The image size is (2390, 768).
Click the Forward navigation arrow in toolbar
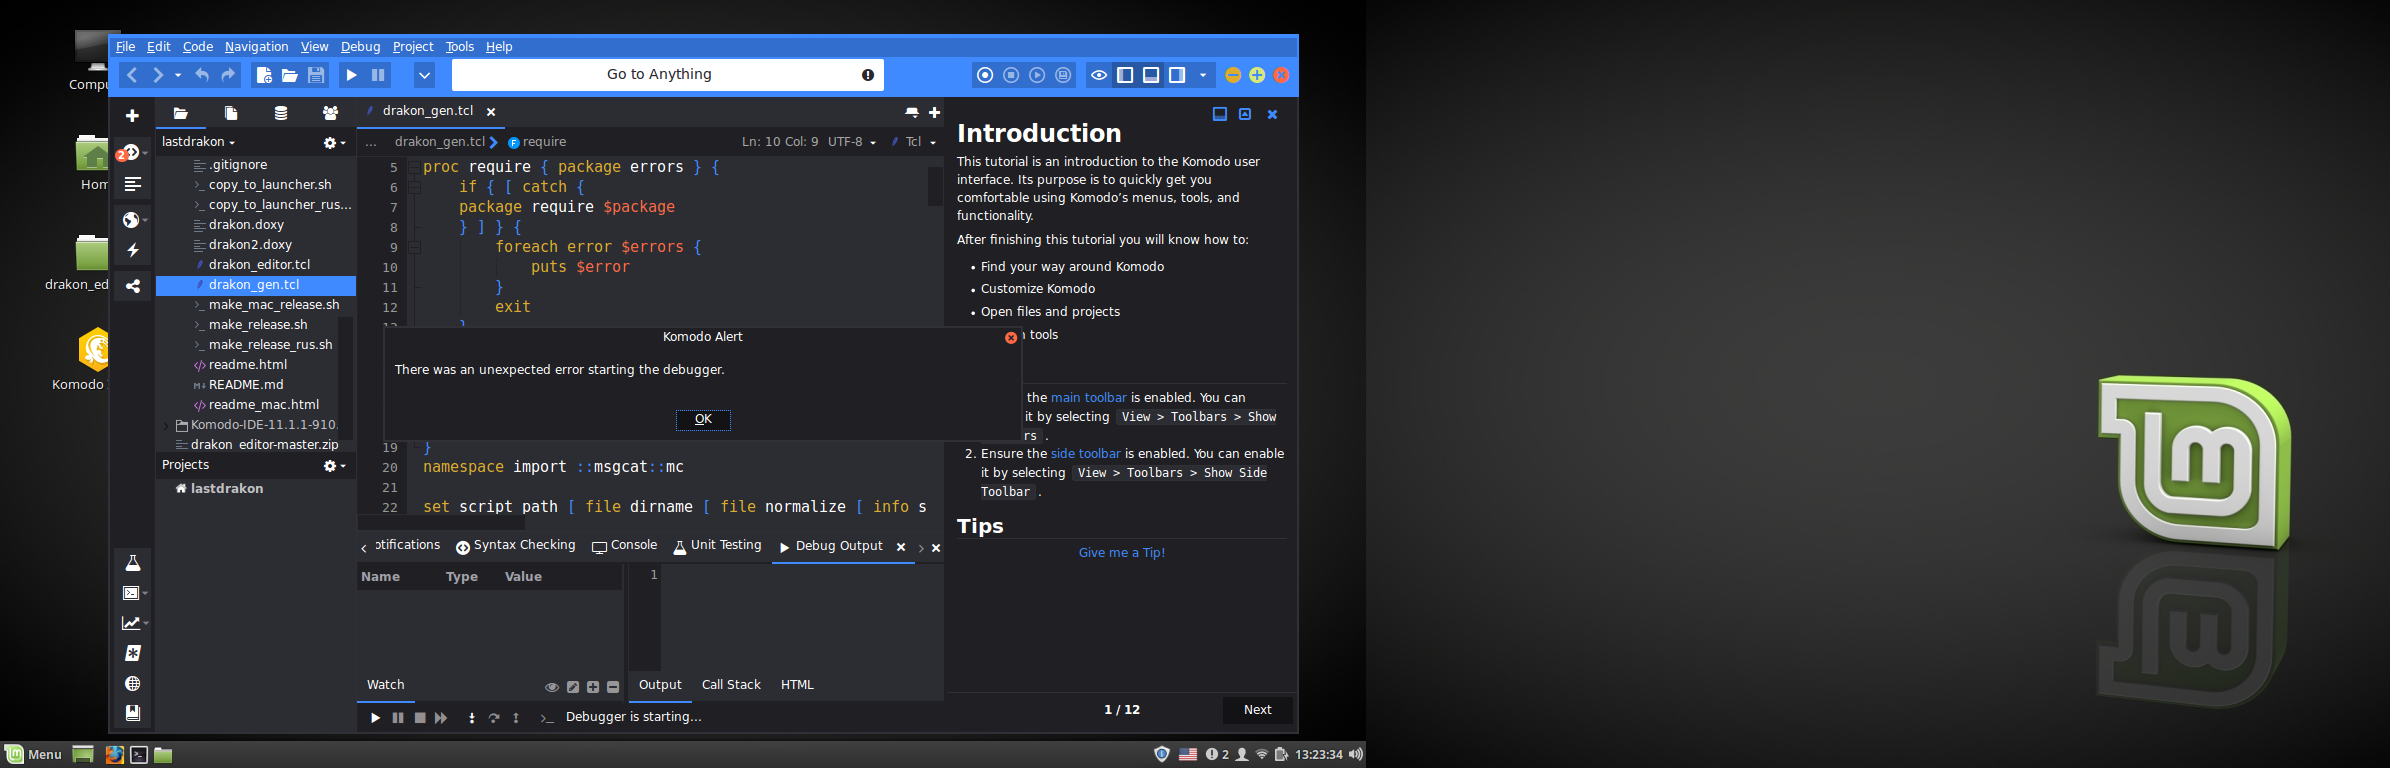[x=157, y=75]
